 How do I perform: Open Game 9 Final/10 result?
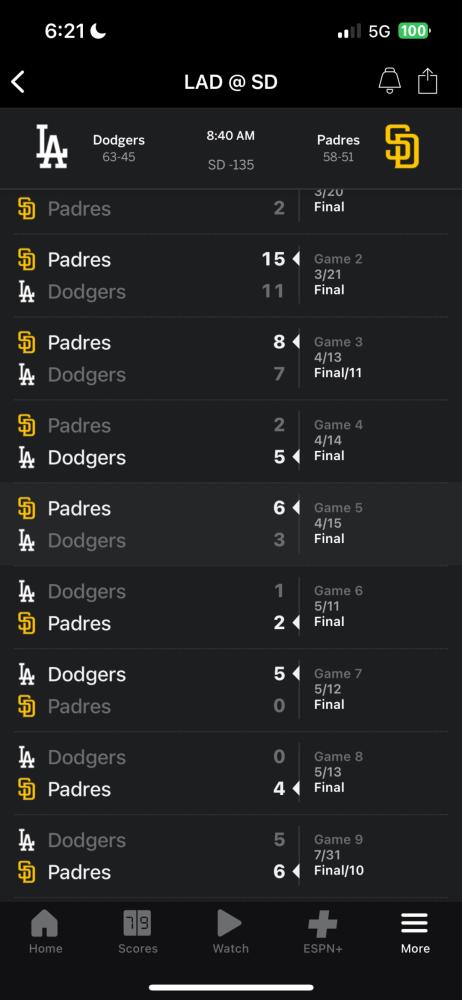pyautogui.click(x=231, y=856)
